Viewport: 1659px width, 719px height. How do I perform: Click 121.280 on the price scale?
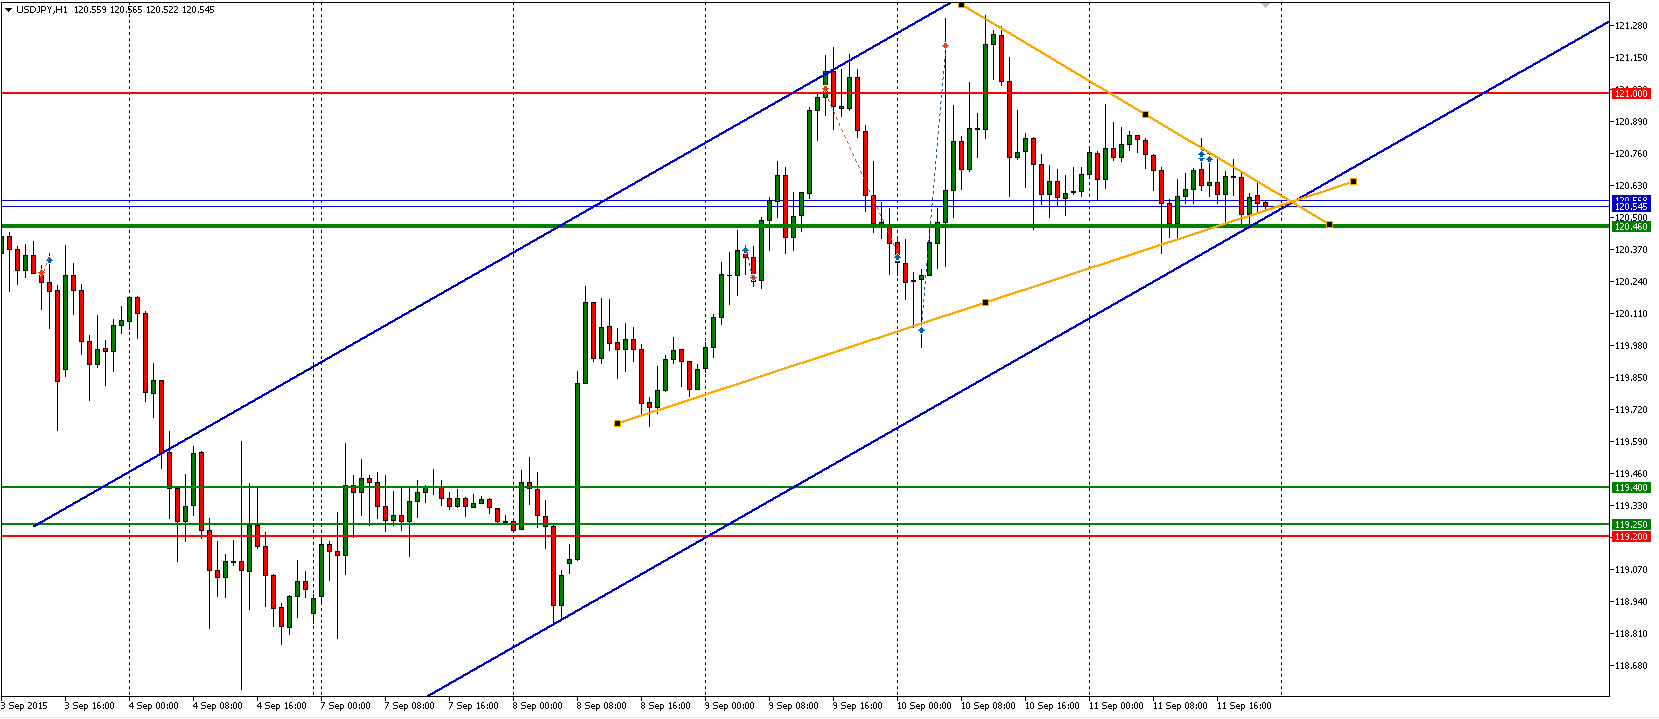1631,25
